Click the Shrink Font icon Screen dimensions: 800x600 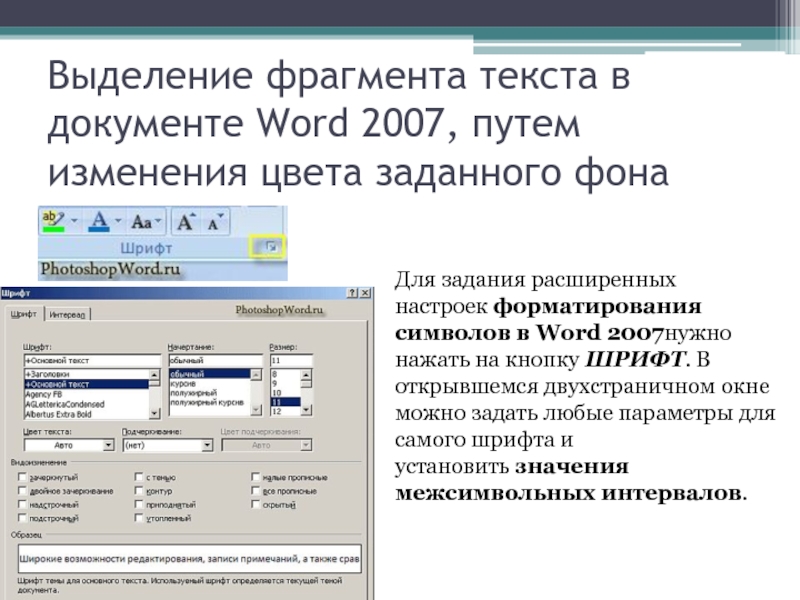pyautogui.click(x=215, y=221)
